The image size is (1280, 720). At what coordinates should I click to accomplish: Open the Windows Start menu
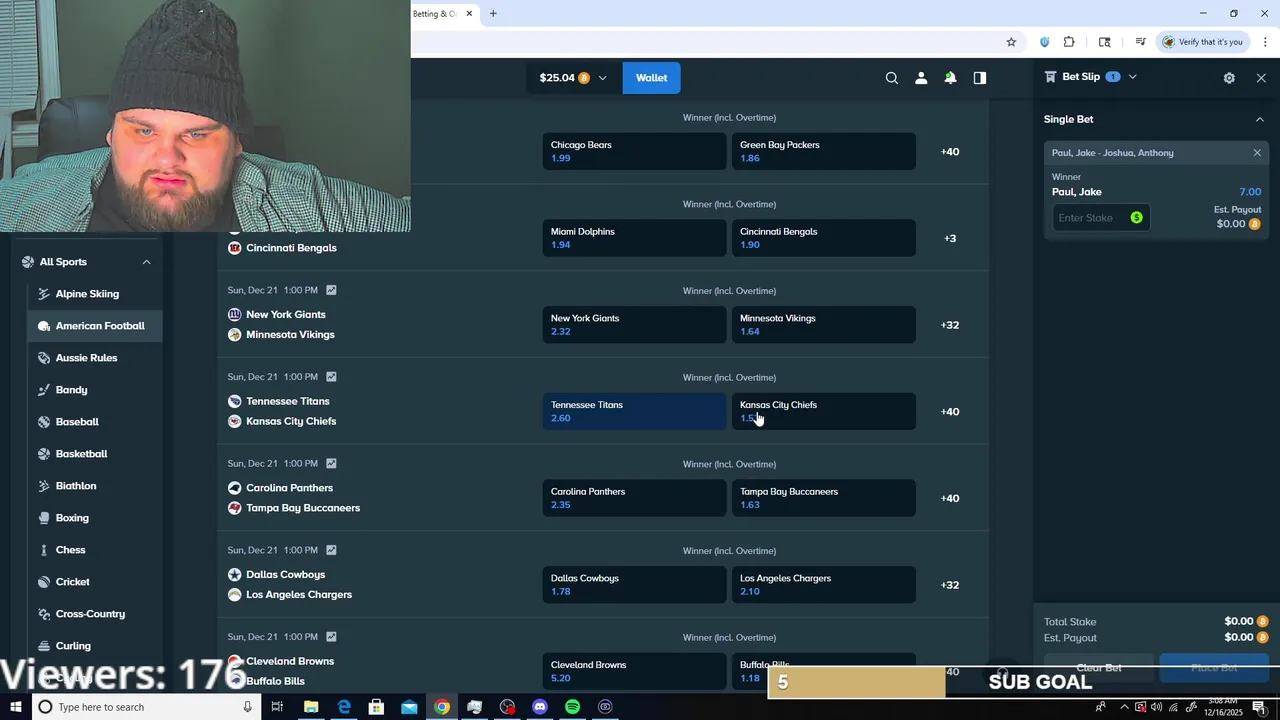click(x=15, y=707)
